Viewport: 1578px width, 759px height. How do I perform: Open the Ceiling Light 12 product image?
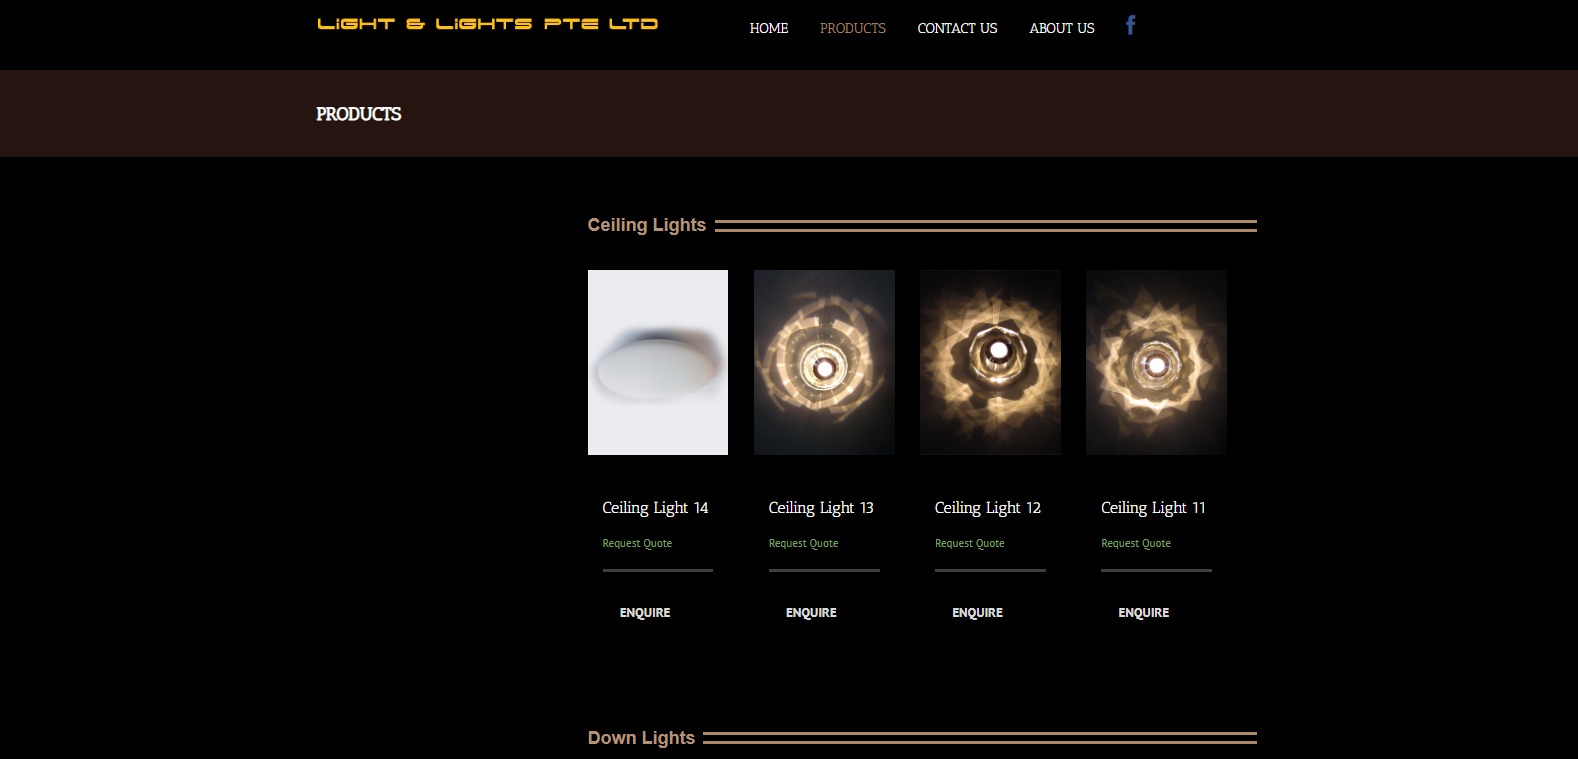(990, 362)
